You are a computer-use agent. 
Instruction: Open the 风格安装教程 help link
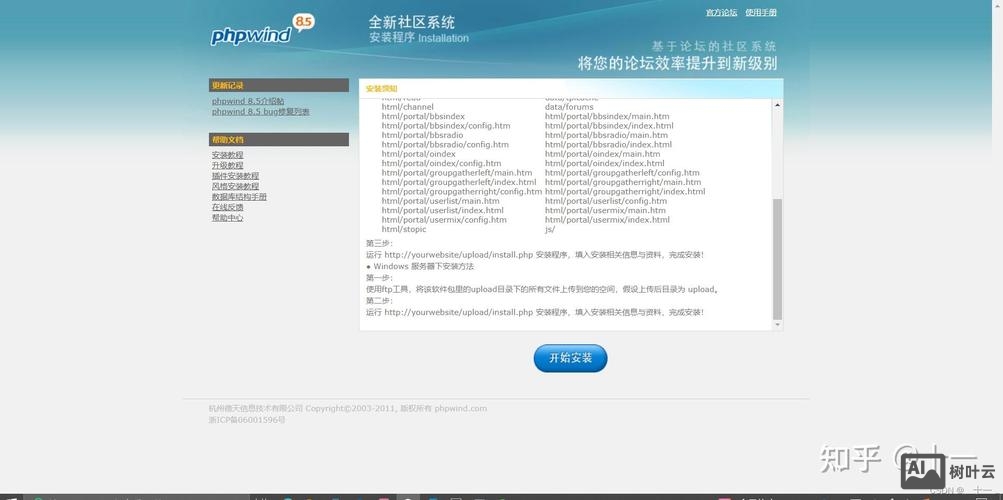(x=235, y=186)
